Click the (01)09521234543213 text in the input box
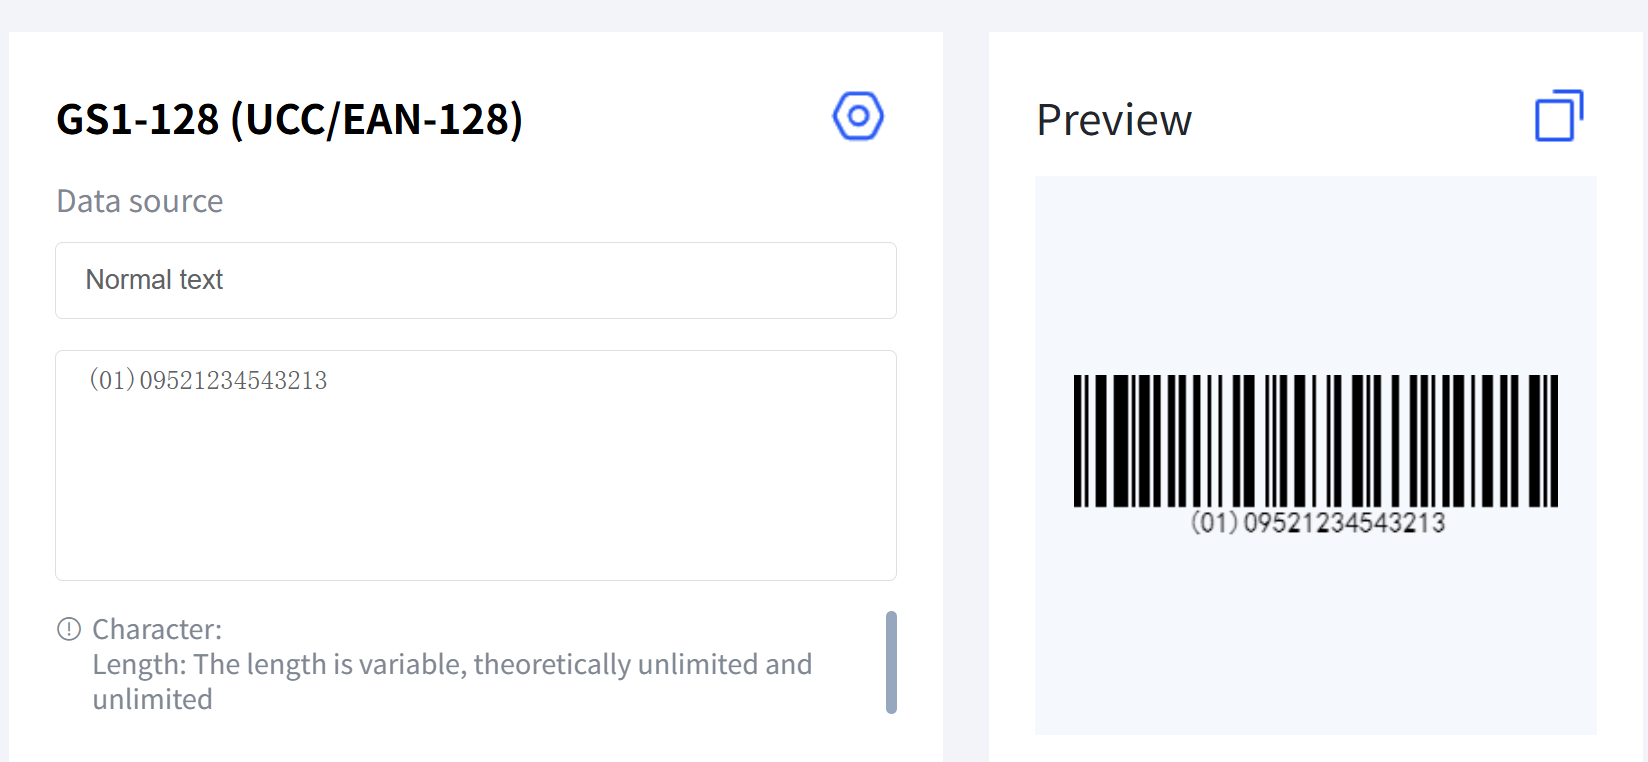The image size is (1648, 762). [x=208, y=381]
